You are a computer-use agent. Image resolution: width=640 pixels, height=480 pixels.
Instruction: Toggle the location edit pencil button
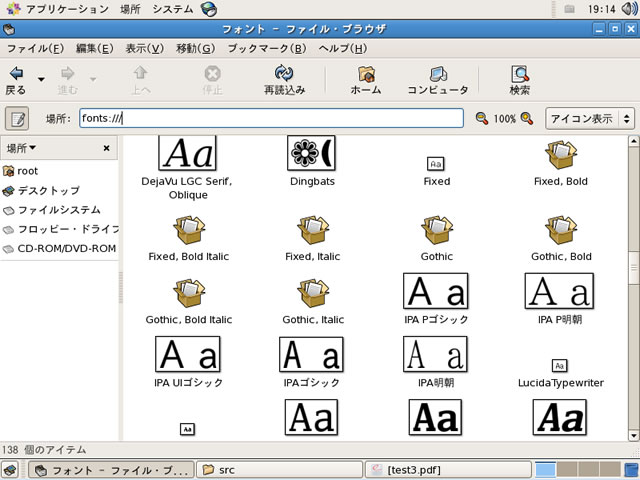pos(17,118)
